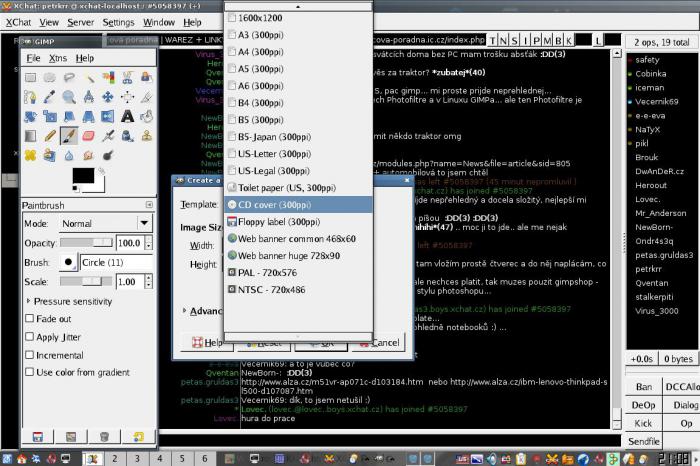The image size is (700, 466).
Task: Select the Blur/Sharpen droplet tool
Action: (x=69, y=155)
